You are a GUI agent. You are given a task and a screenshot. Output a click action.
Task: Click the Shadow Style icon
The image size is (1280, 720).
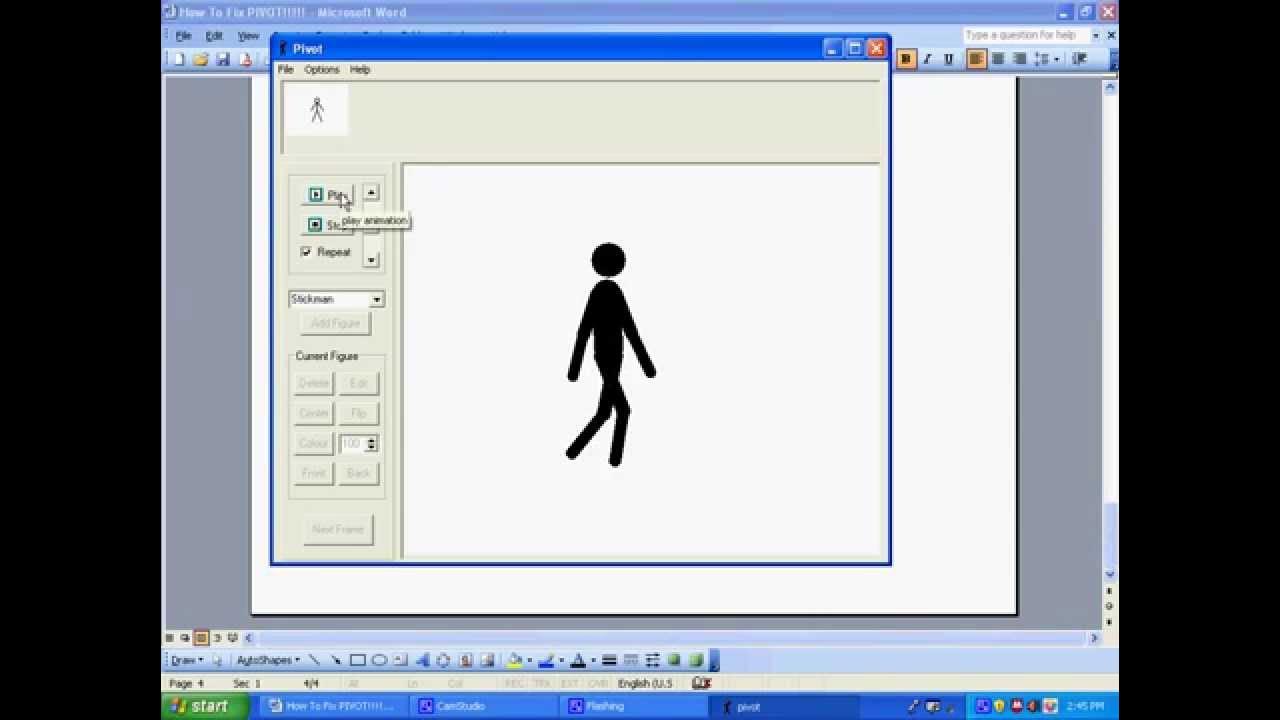tap(674, 660)
